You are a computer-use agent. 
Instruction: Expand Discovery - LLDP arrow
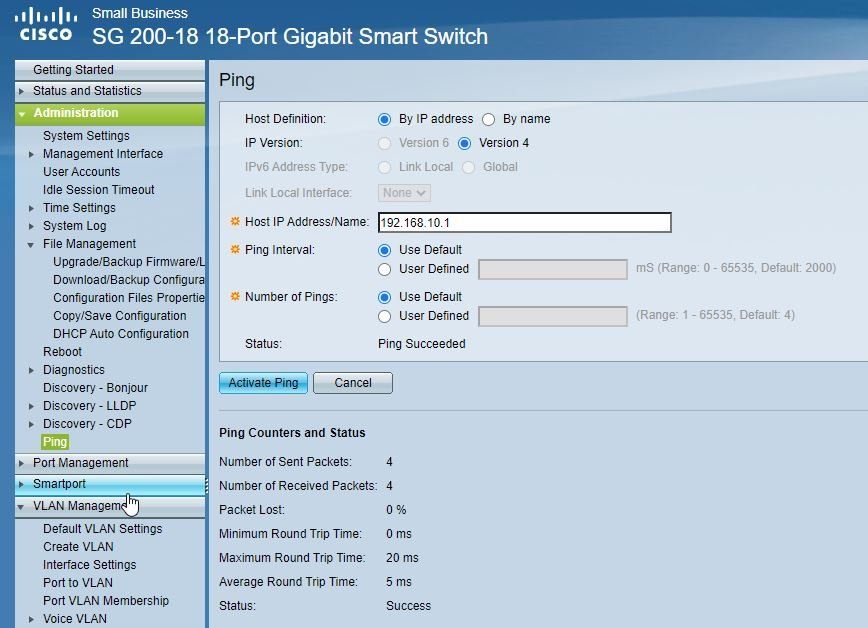(x=32, y=406)
